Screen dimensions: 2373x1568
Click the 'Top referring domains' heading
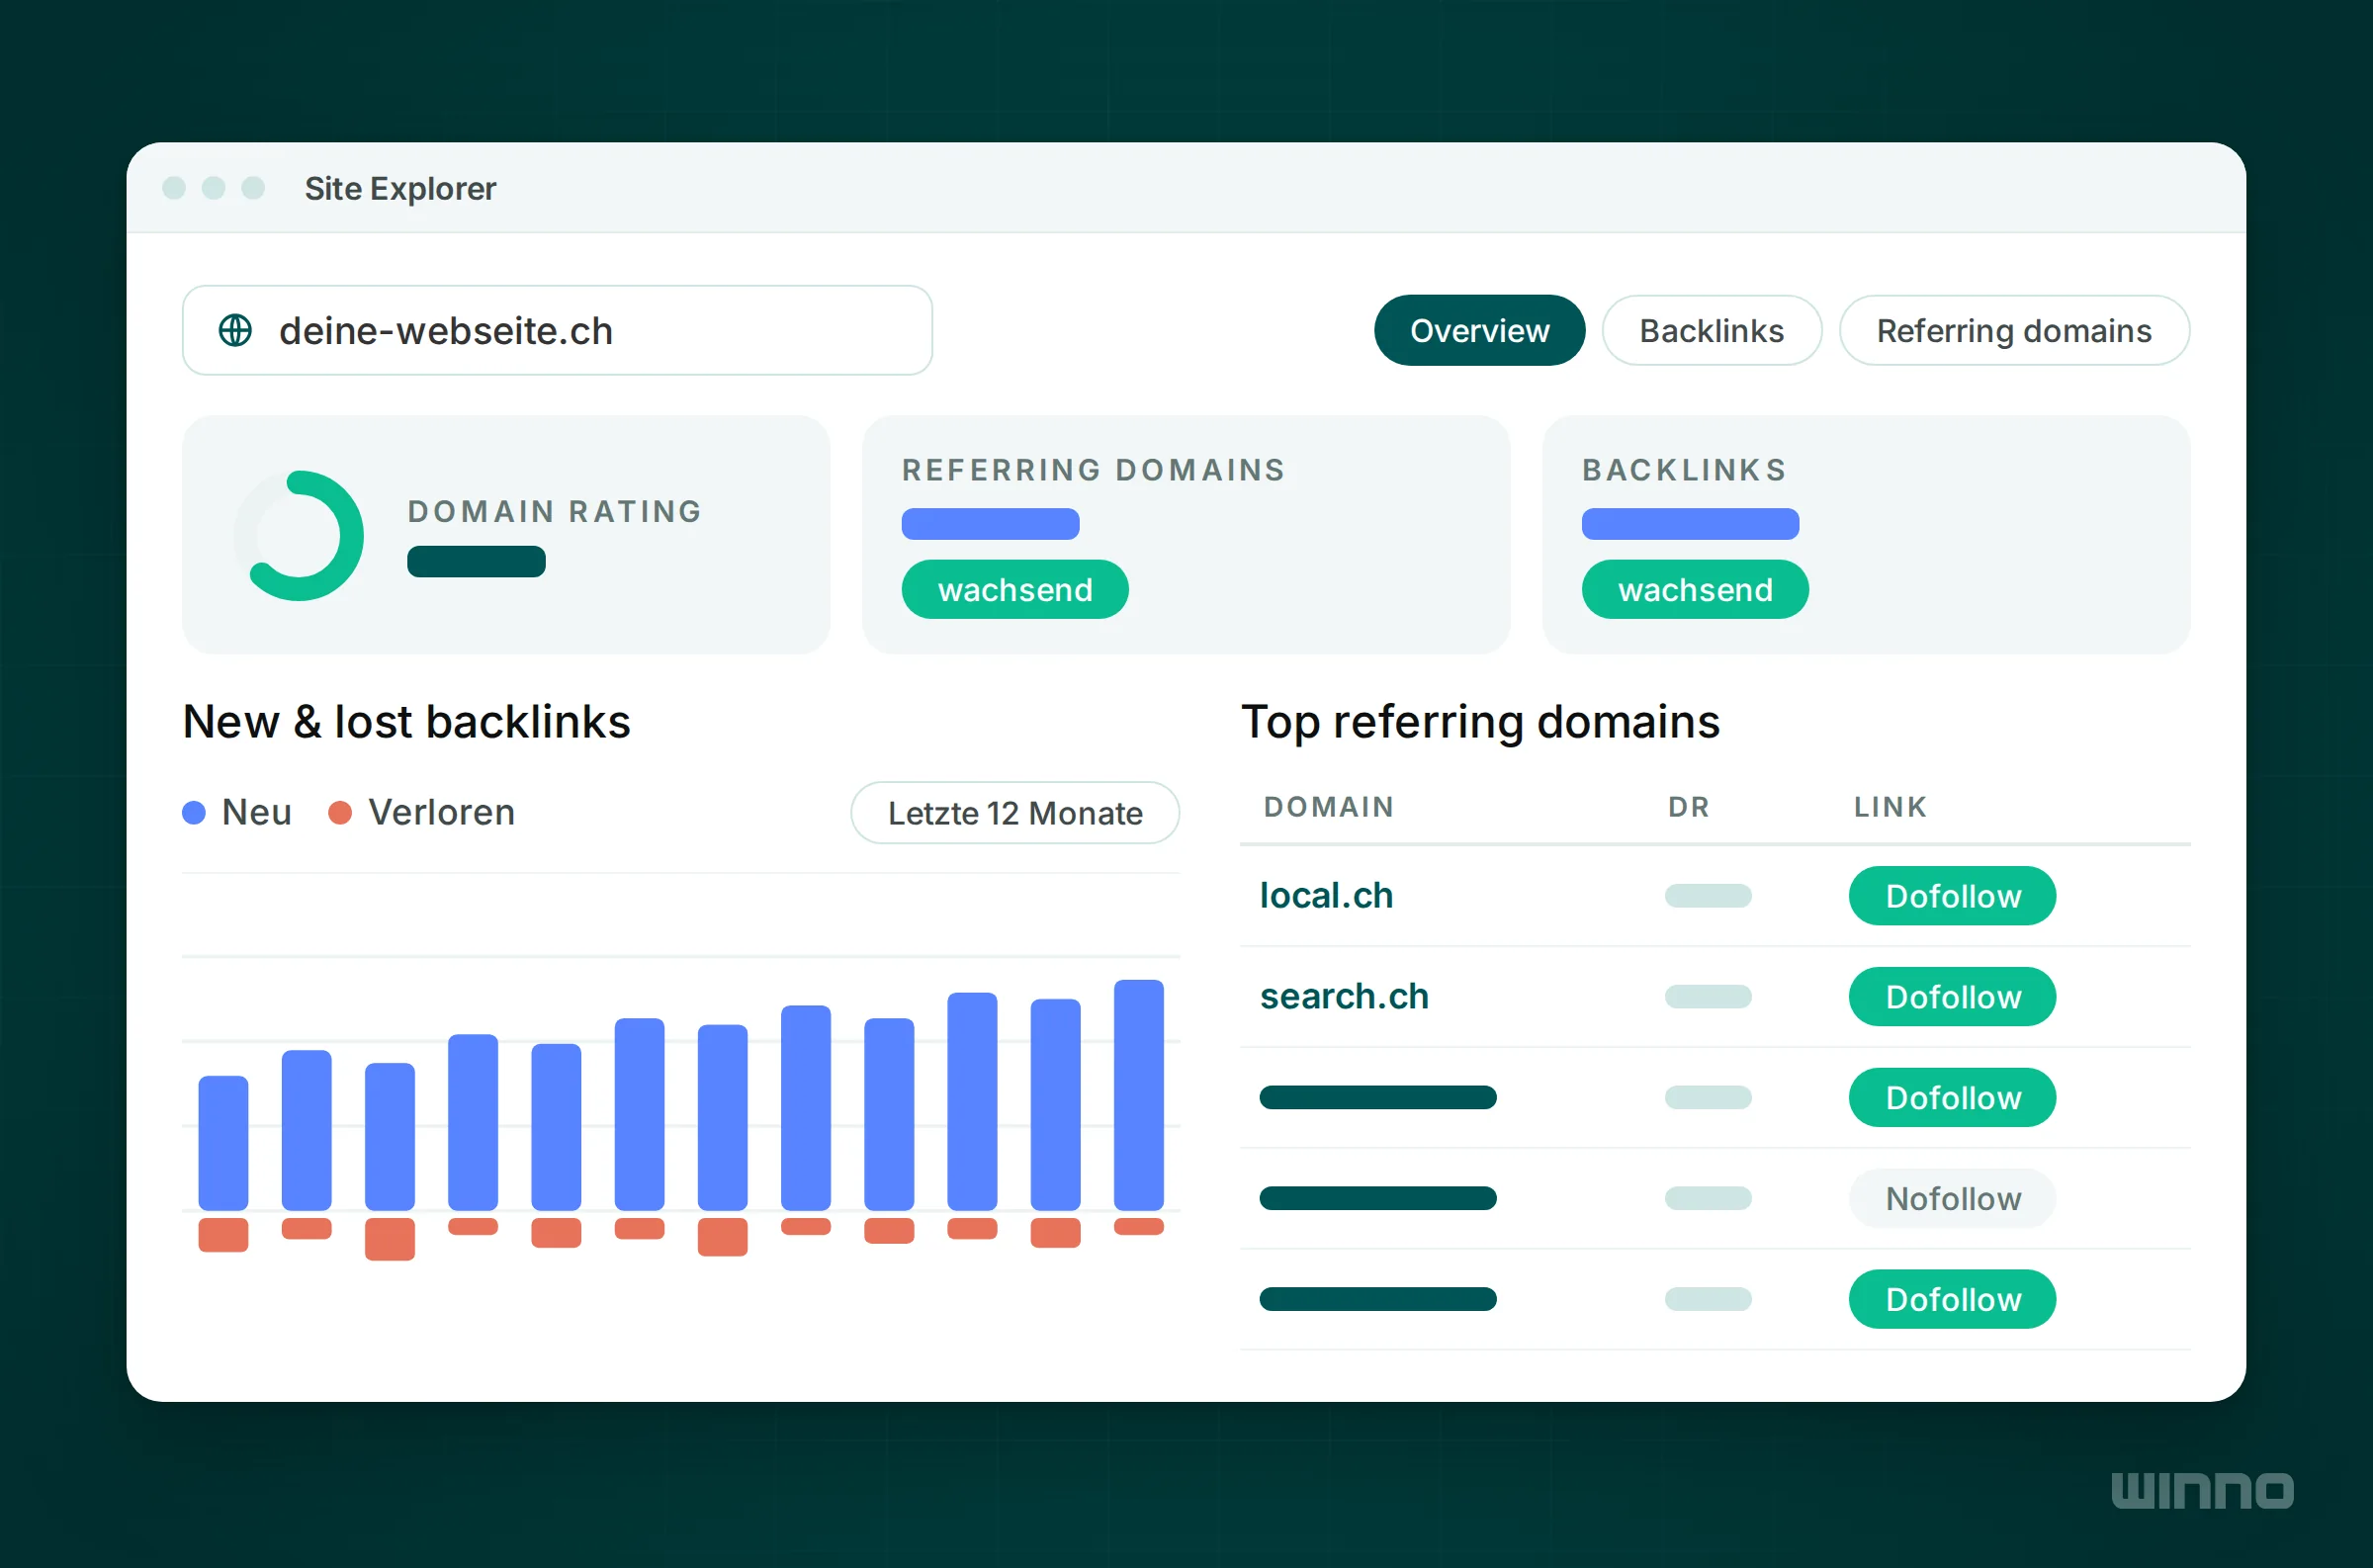(1480, 722)
